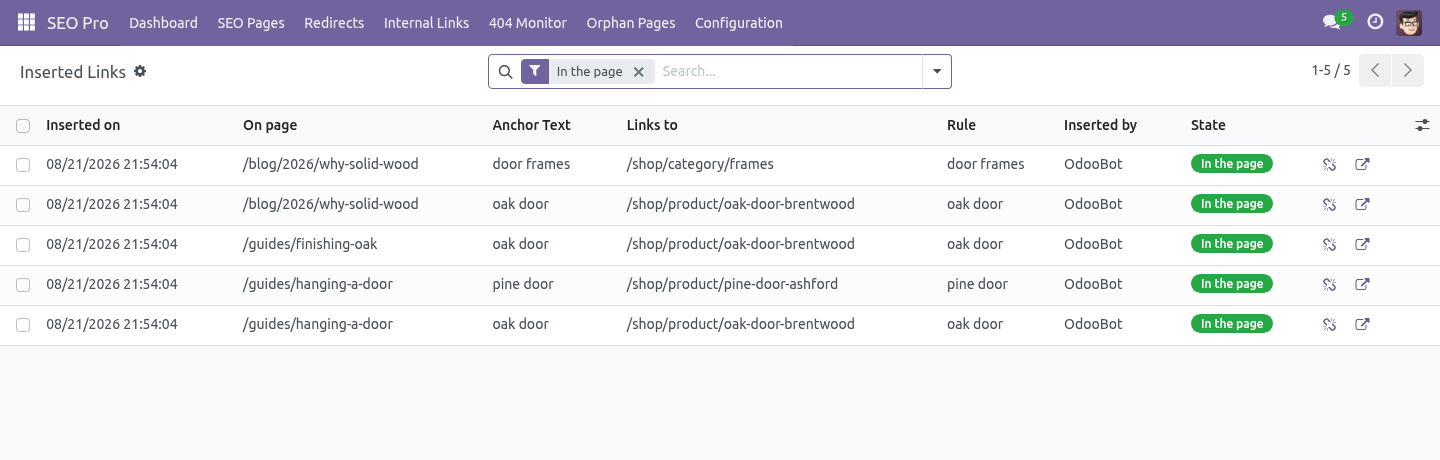
Task: Select checkbox for pine door row
Action: tap(23, 284)
